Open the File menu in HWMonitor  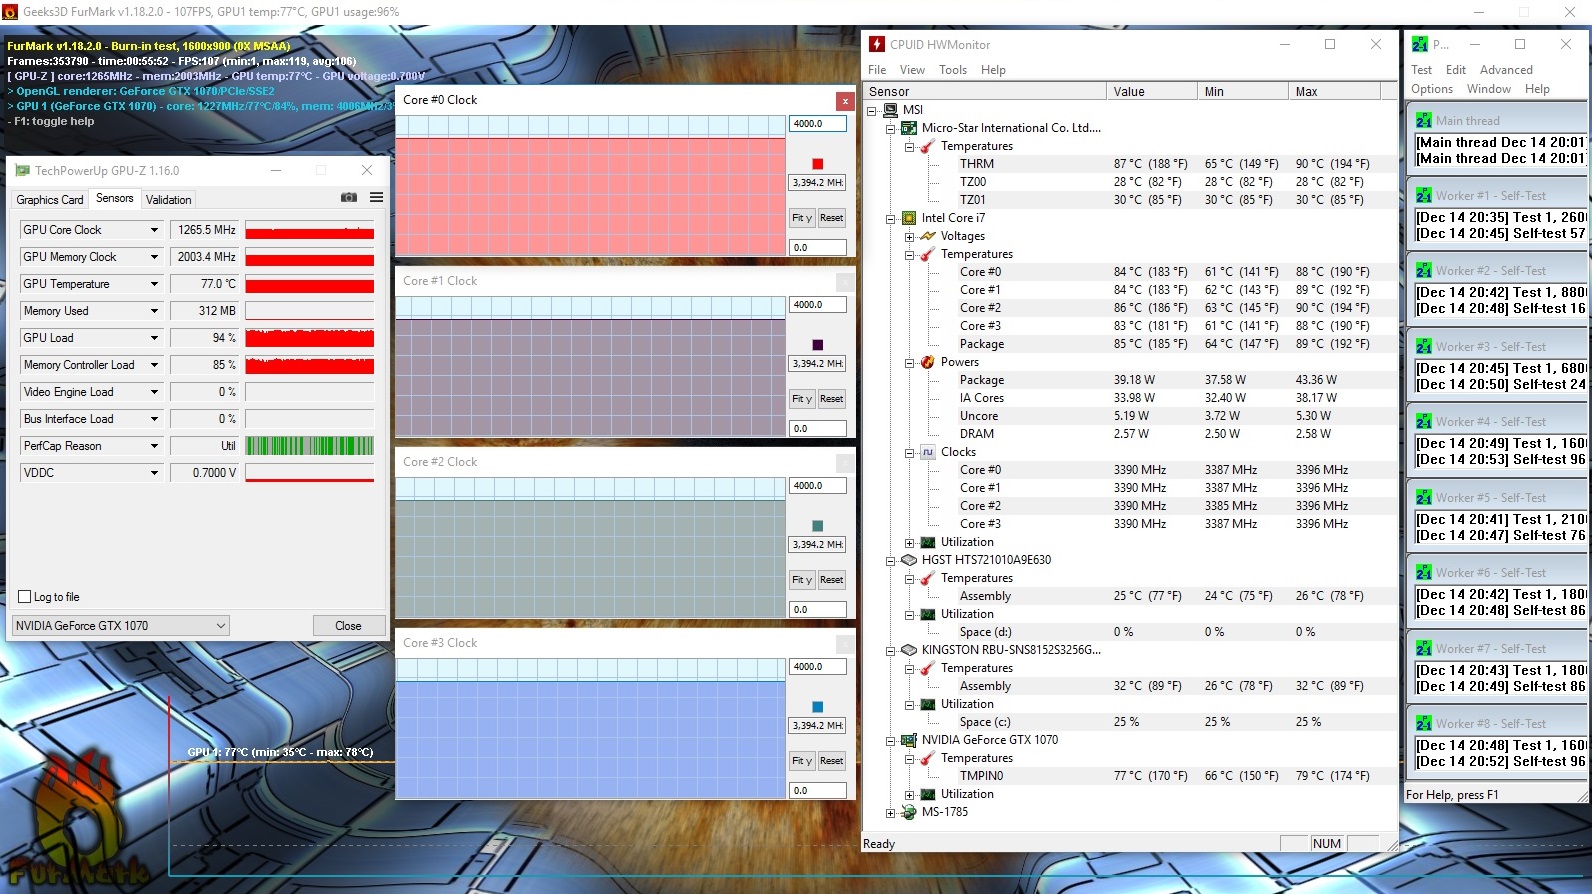tap(877, 70)
